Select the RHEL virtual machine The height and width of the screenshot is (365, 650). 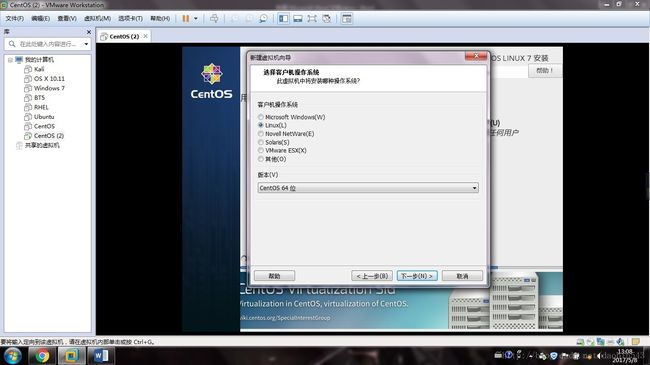pos(41,107)
